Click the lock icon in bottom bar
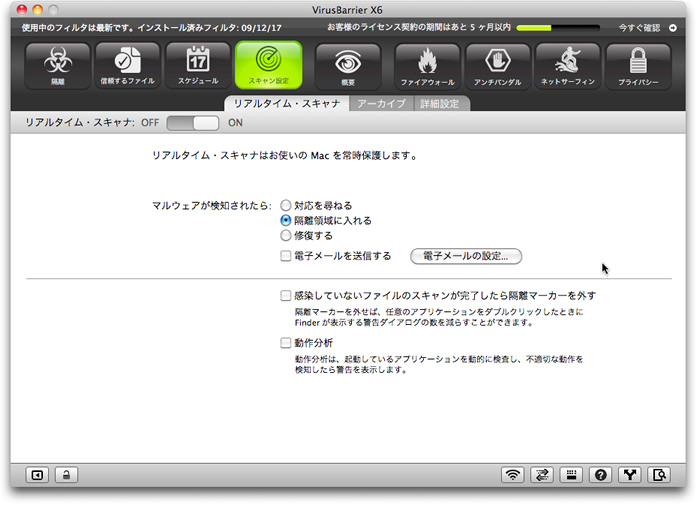The height and width of the screenshot is (505, 696). (66, 475)
